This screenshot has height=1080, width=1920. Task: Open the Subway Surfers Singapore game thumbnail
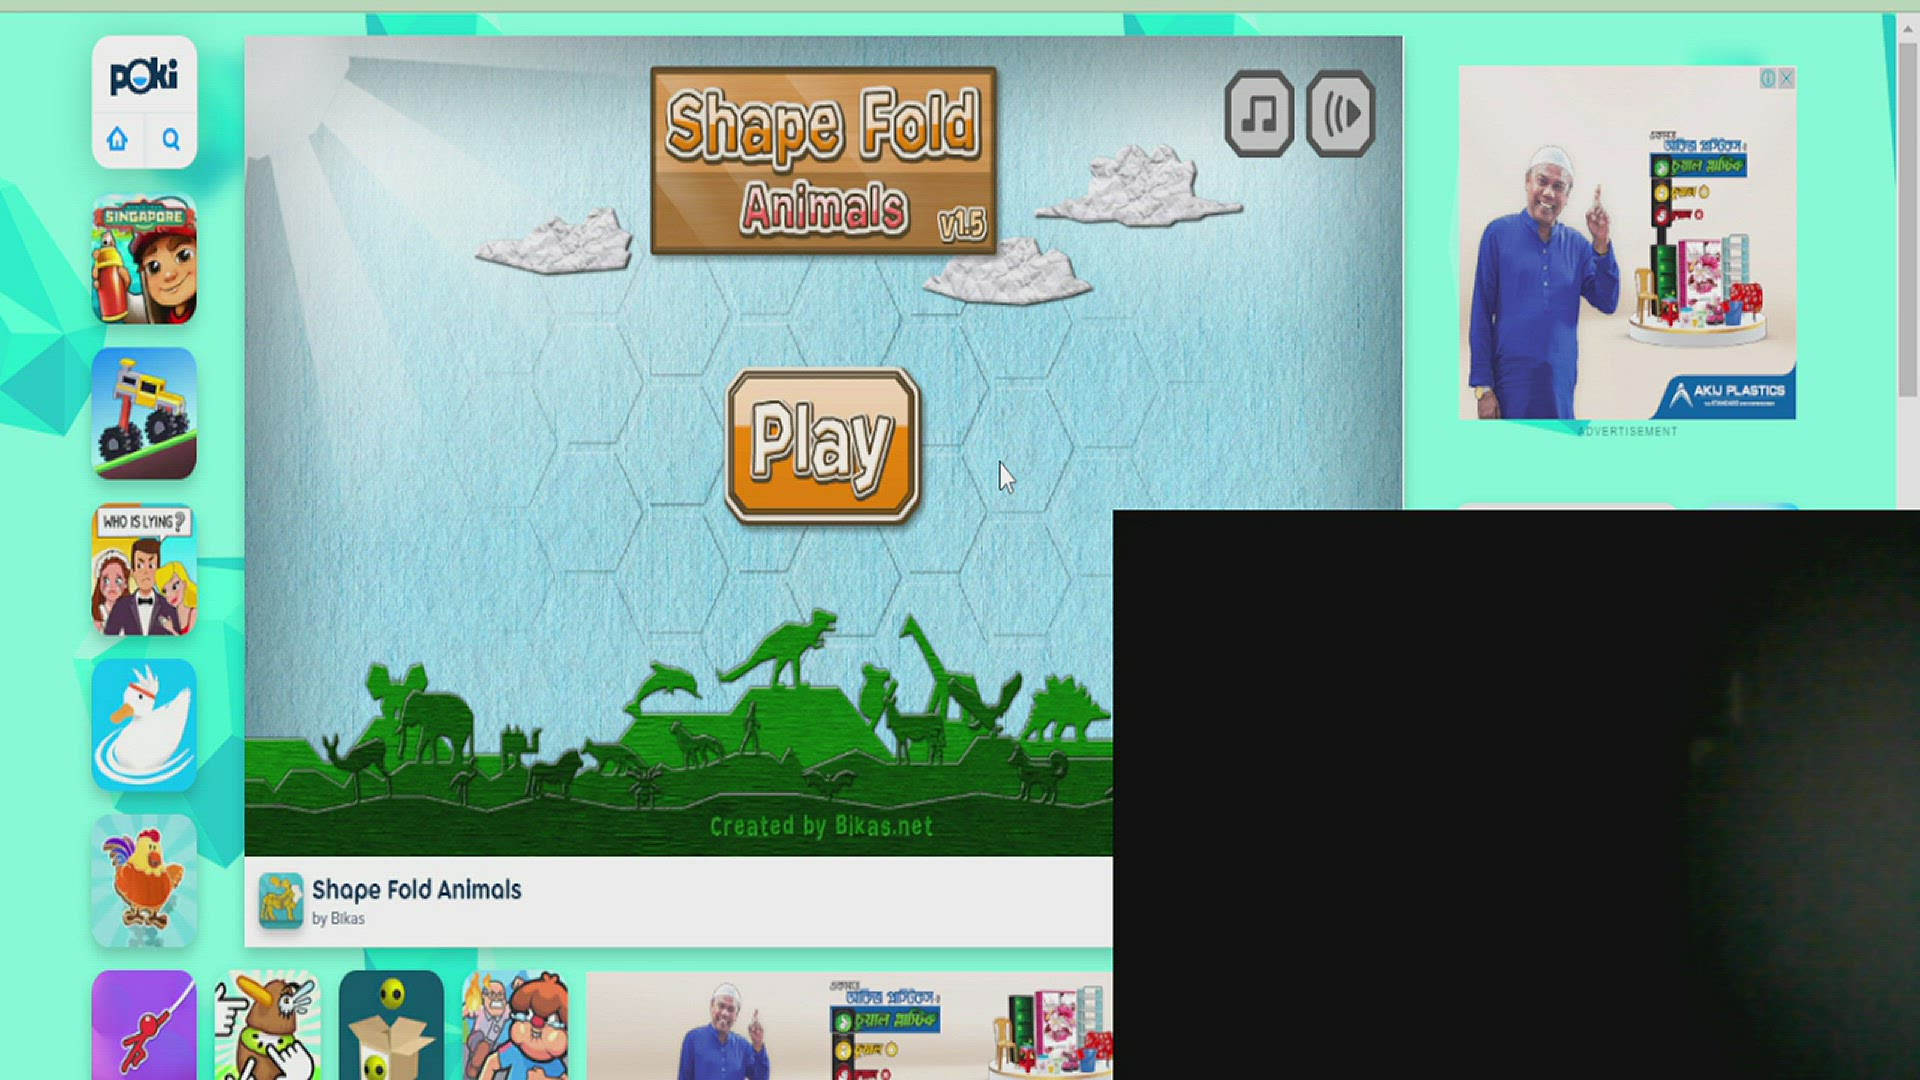(x=144, y=259)
